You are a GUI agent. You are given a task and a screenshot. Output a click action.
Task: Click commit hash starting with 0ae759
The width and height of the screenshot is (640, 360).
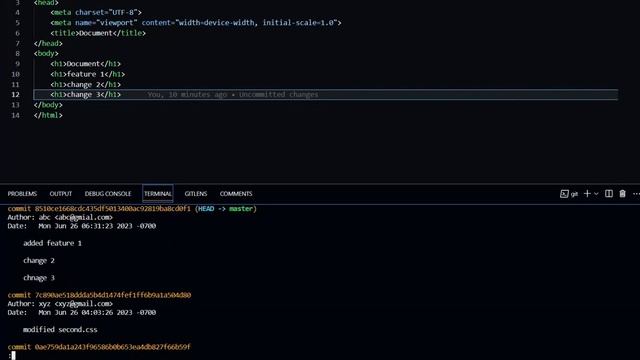tap(113, 347)
